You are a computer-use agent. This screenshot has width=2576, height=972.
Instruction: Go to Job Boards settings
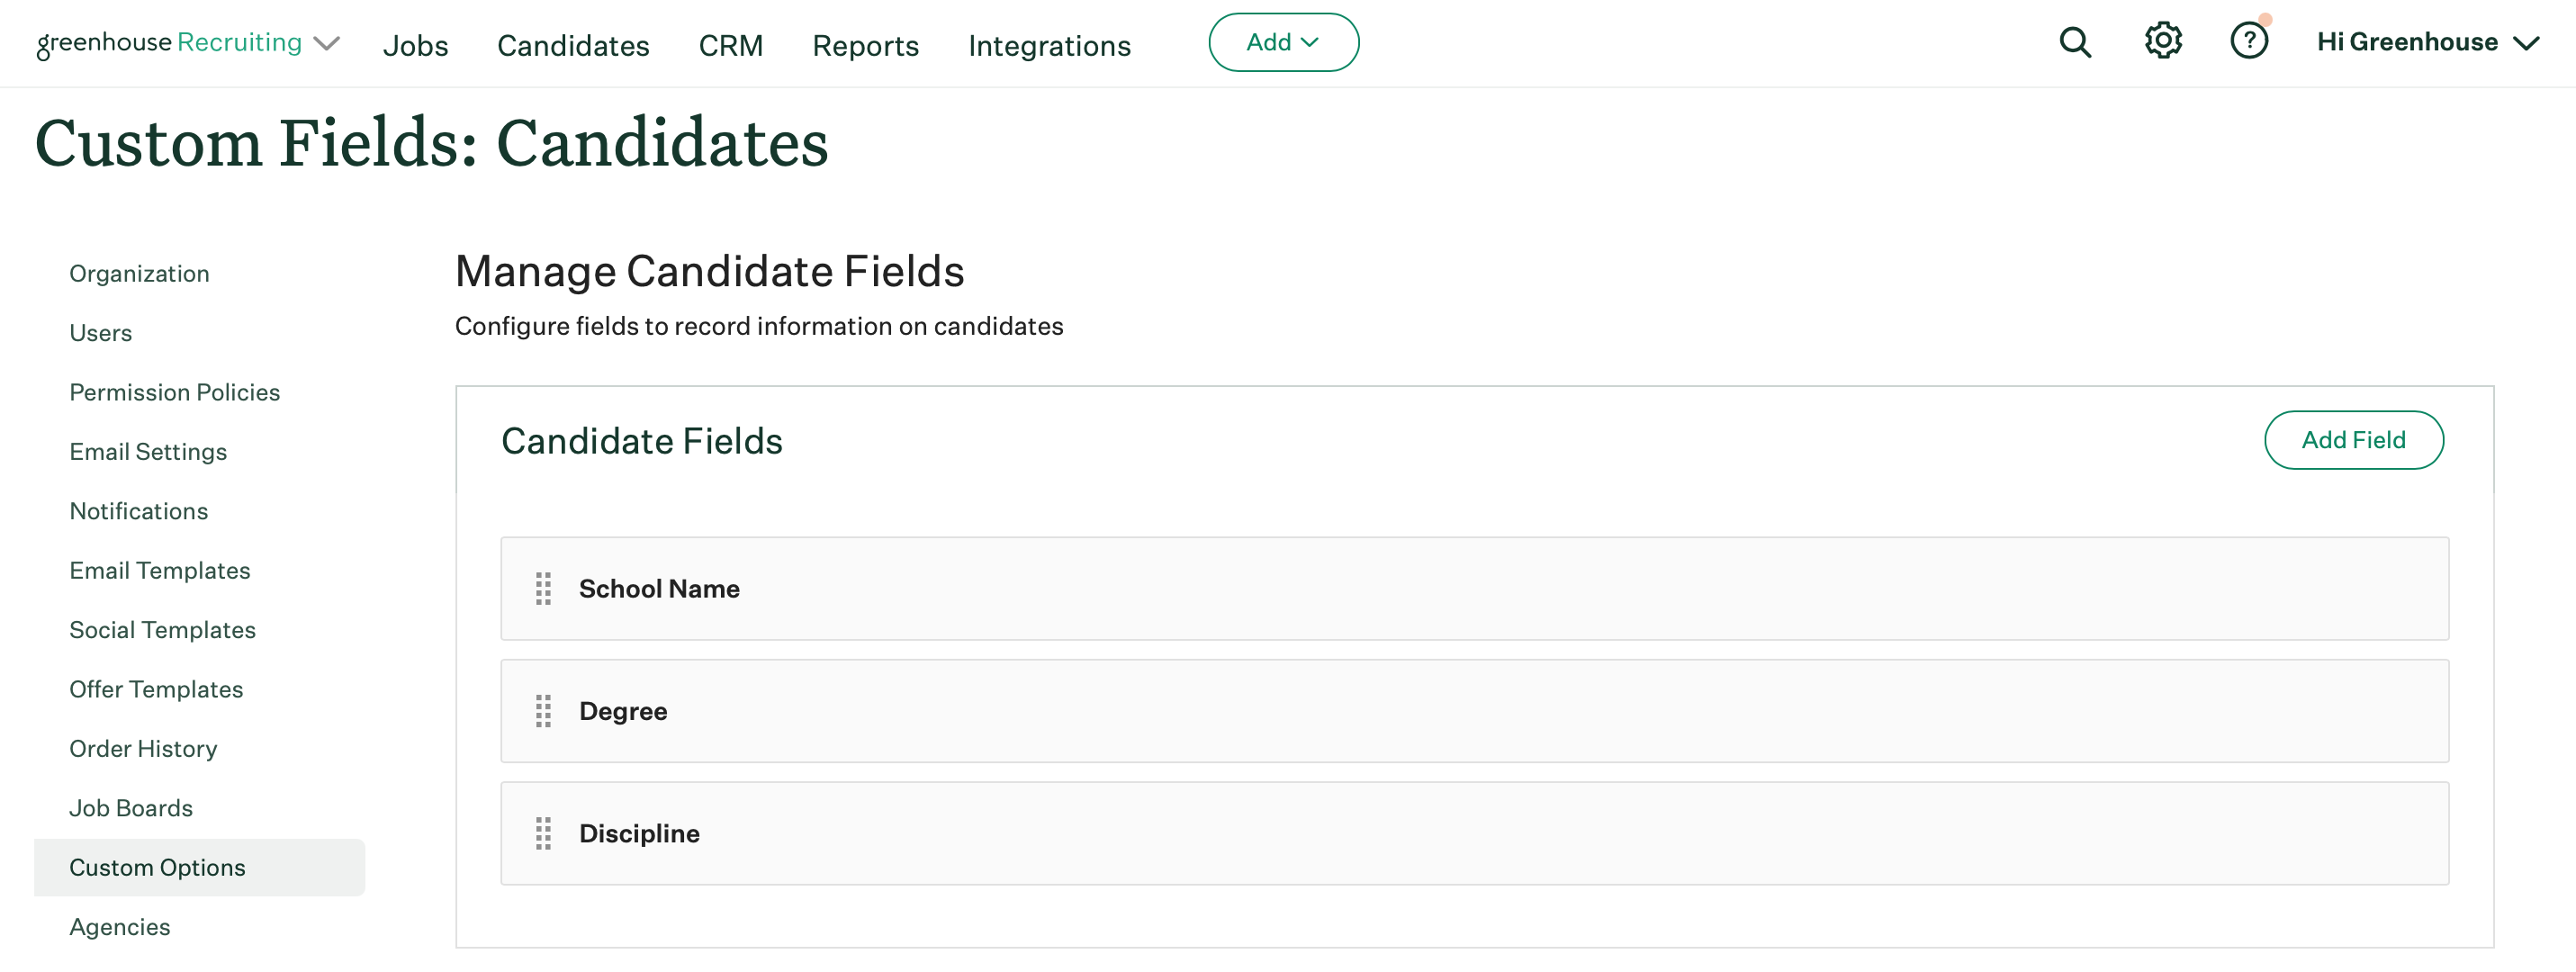point(131,808)
